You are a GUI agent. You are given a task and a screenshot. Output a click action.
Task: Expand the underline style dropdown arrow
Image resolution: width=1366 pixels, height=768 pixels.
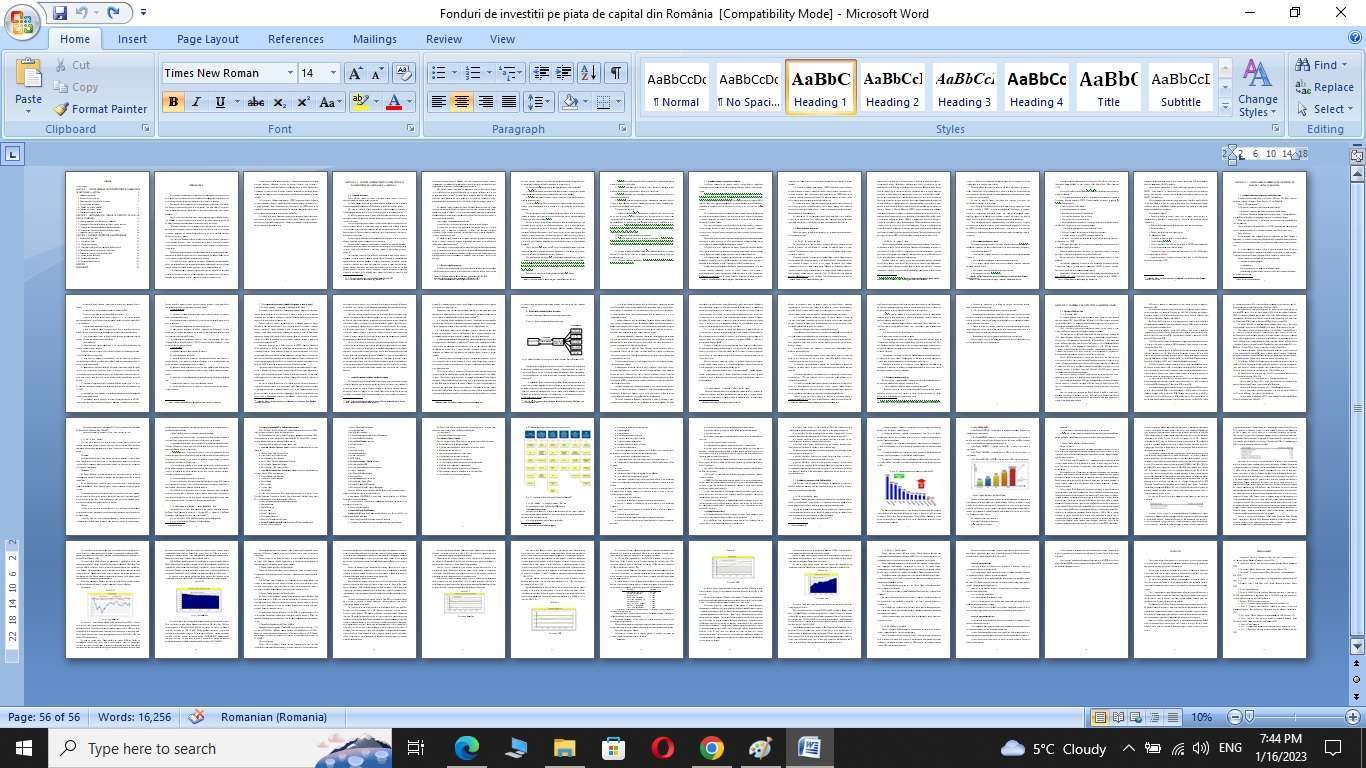coord(236,102)
